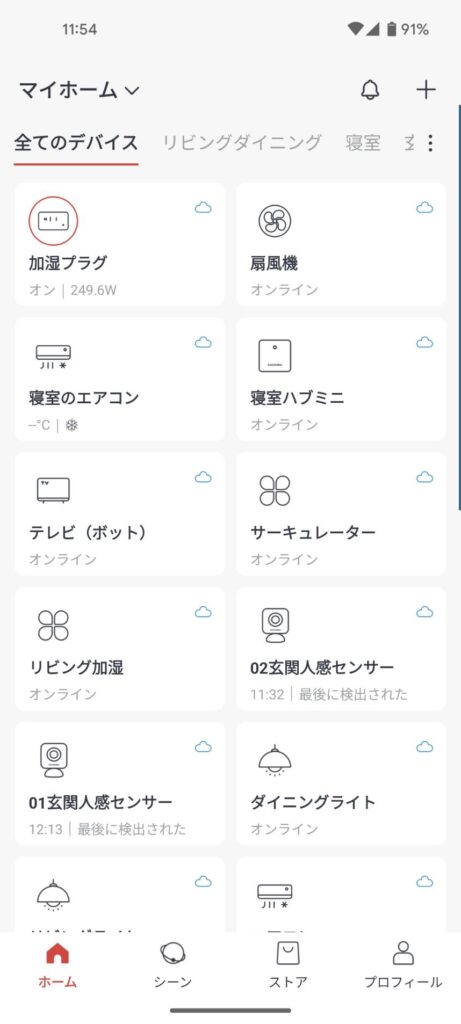The height and width of the screenshot is (1024, 461).
Task: Open the サーキュレーター device icon
Action: [x=274, y=490]
